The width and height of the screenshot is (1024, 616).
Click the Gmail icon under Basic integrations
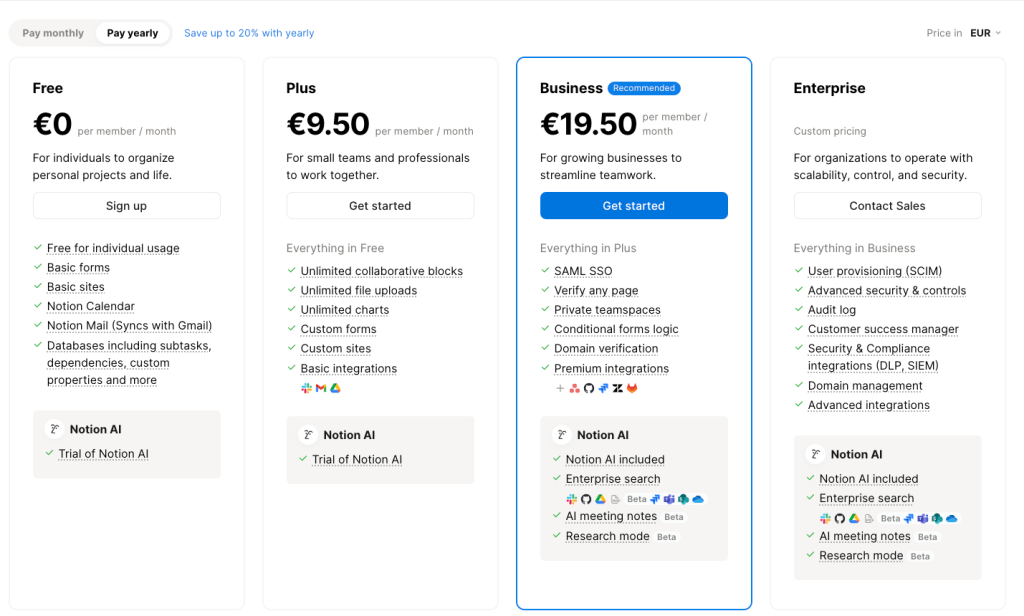321,388
